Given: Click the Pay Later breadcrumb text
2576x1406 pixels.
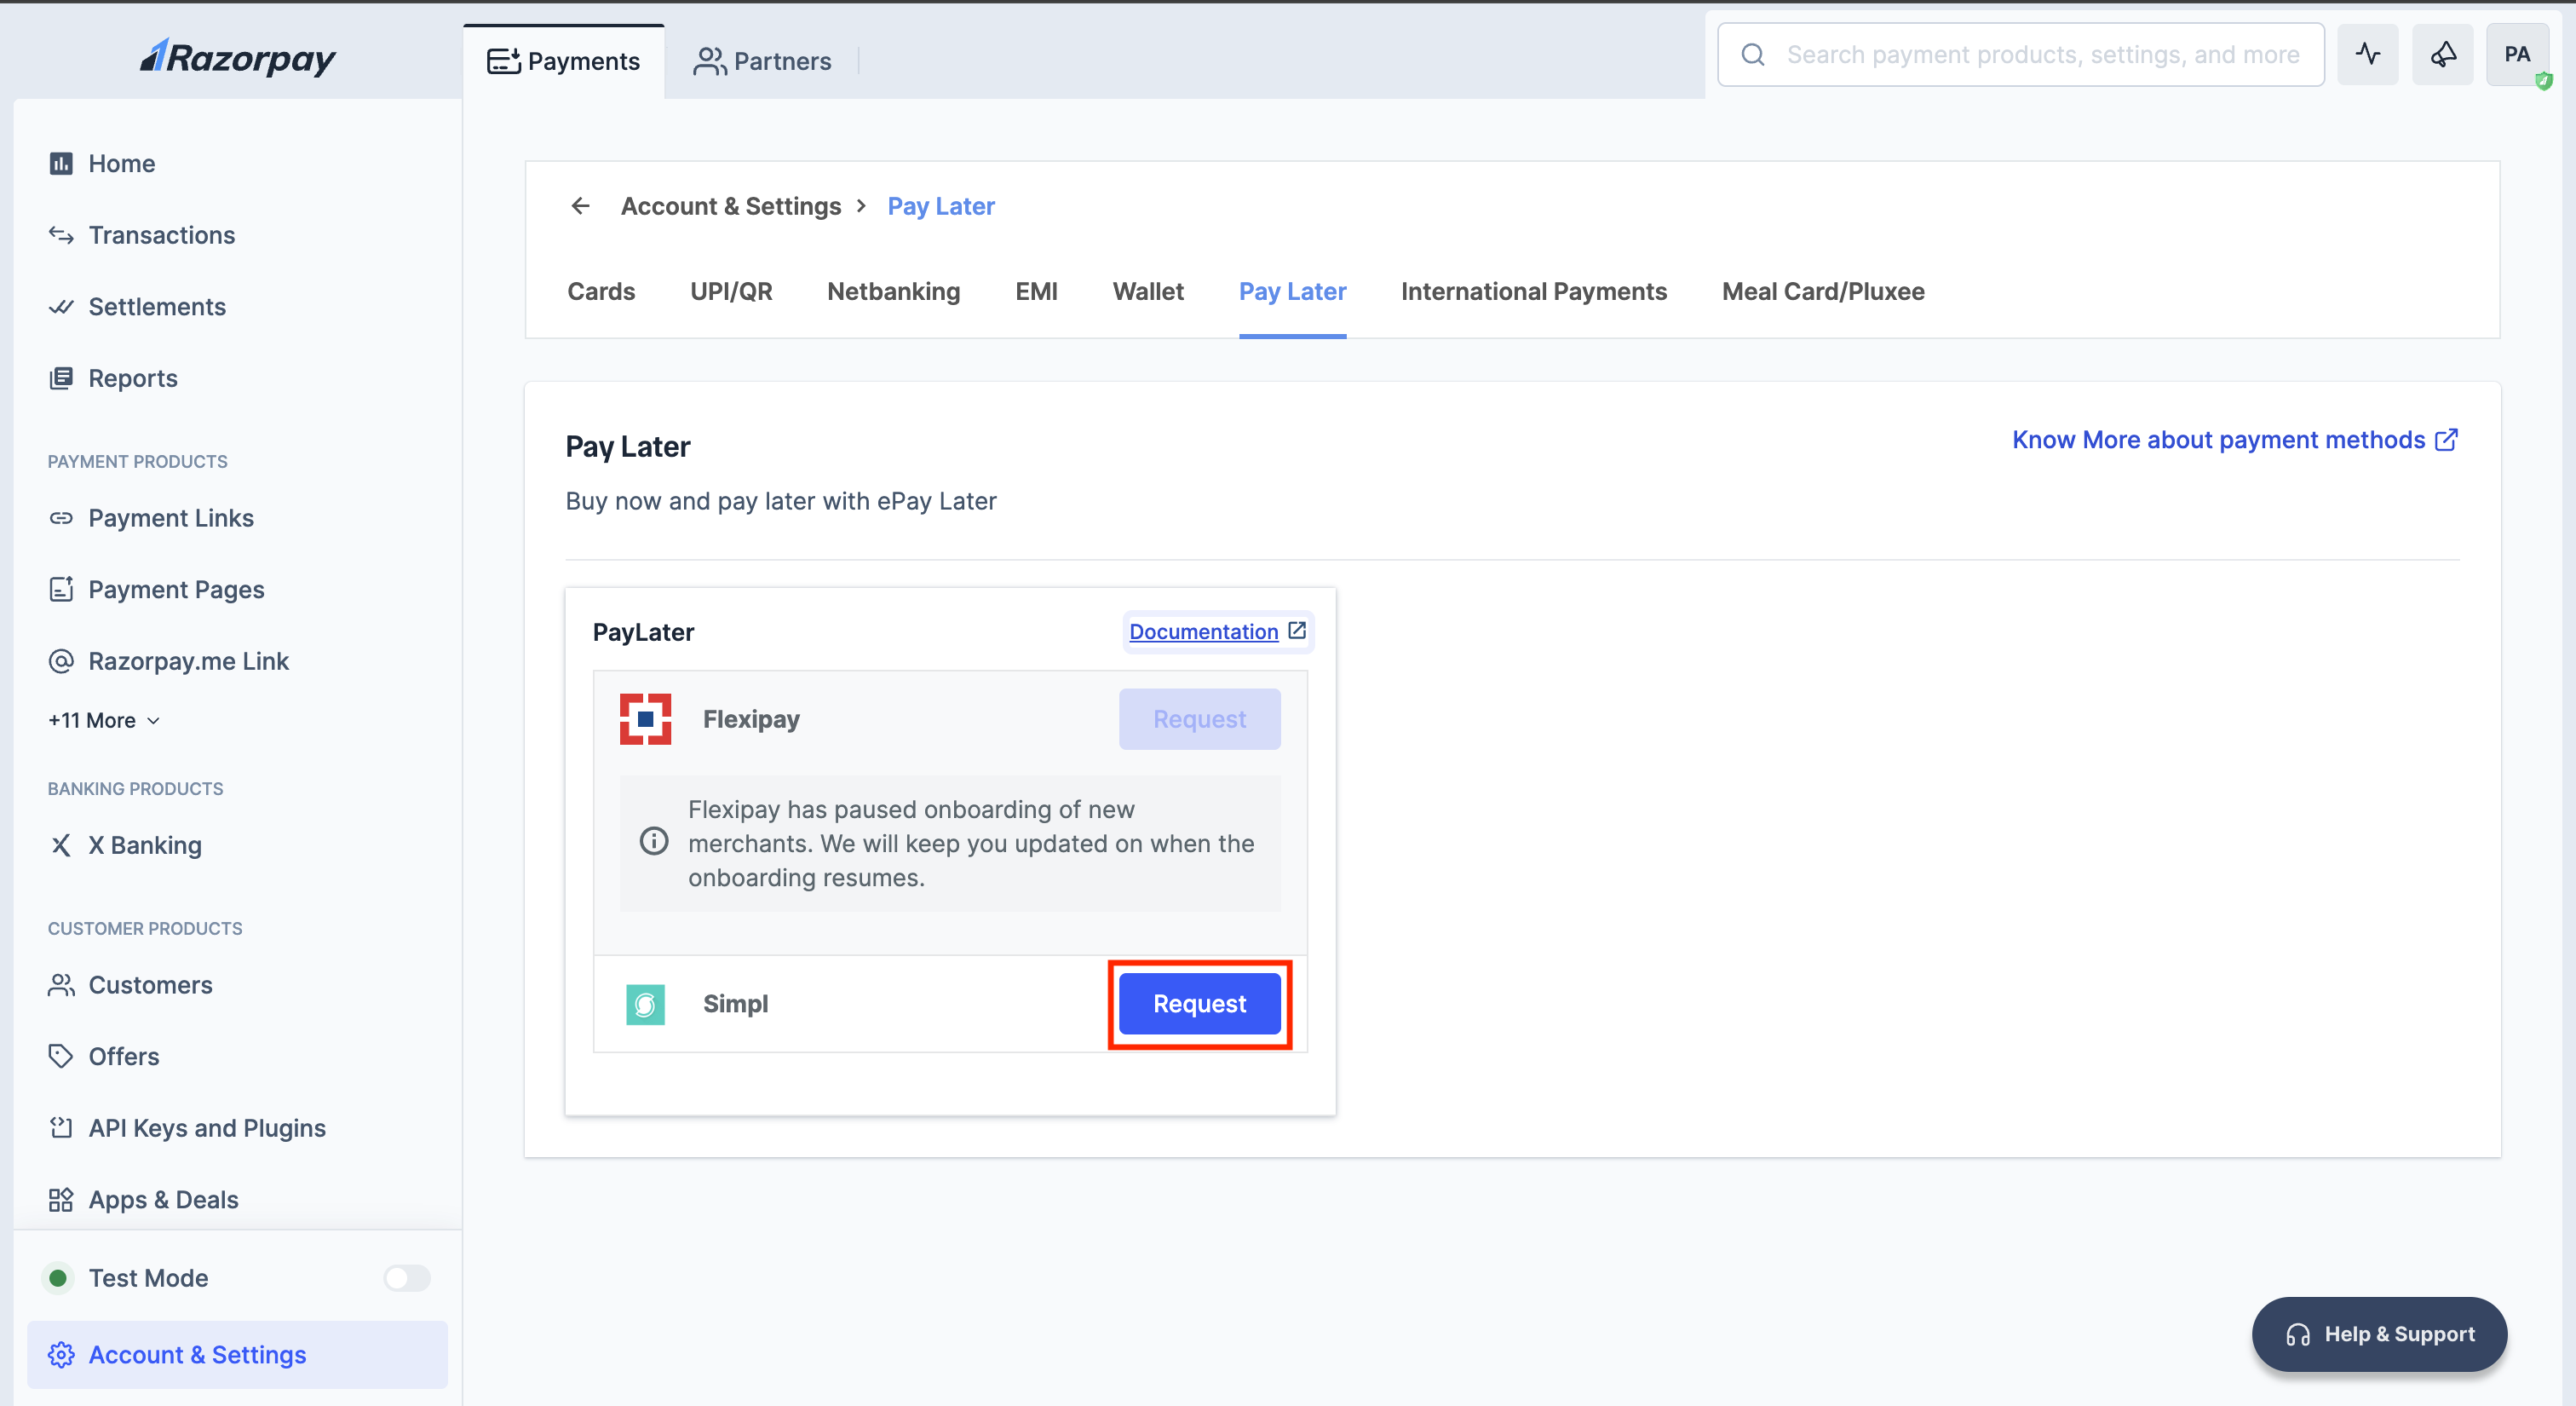Looking at the screenshot, I should pyautogui.click(x=941, y=206).
